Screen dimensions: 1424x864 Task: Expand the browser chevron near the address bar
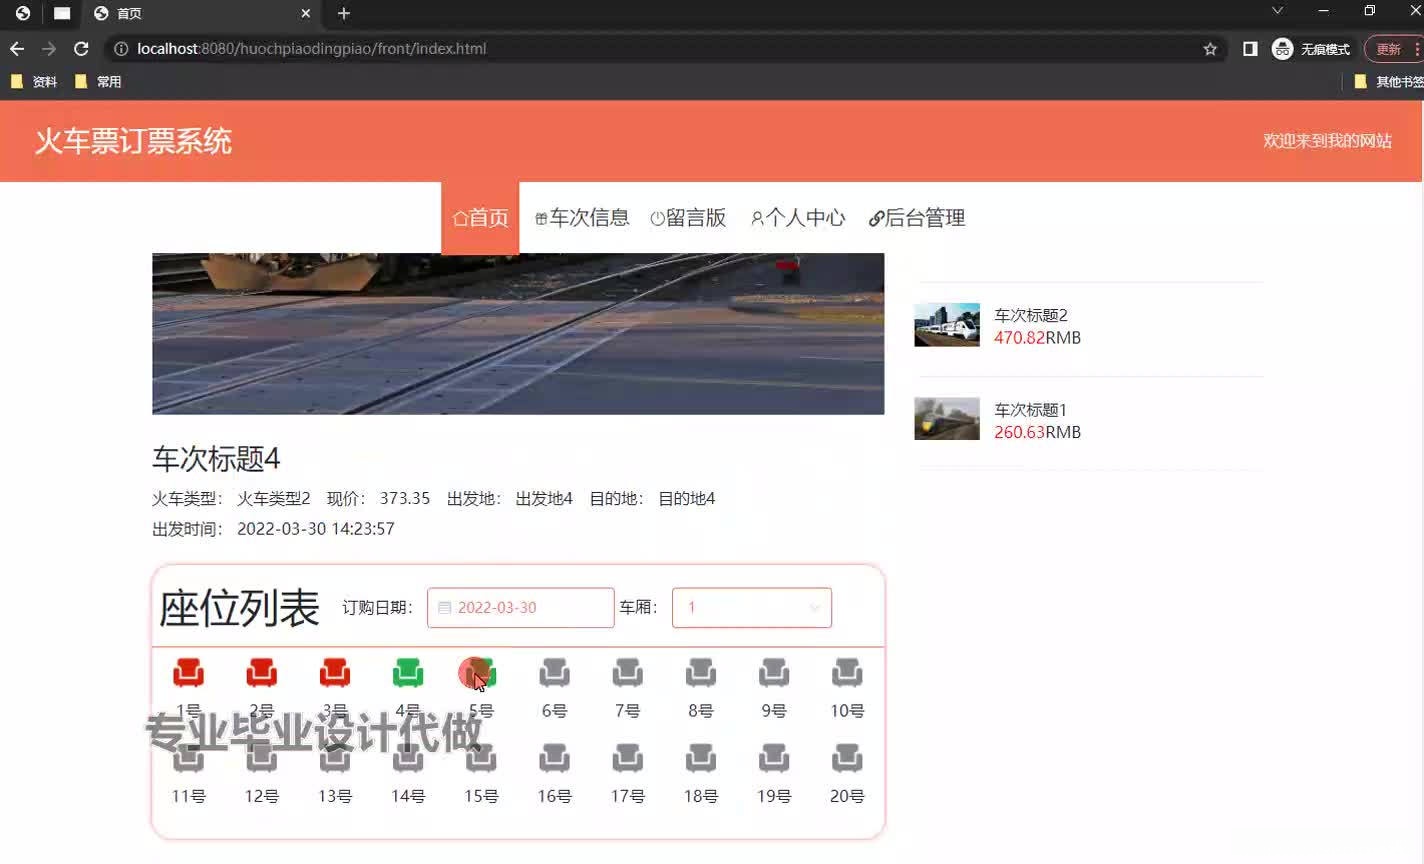pyautogui.click(x=1278, y=14)
